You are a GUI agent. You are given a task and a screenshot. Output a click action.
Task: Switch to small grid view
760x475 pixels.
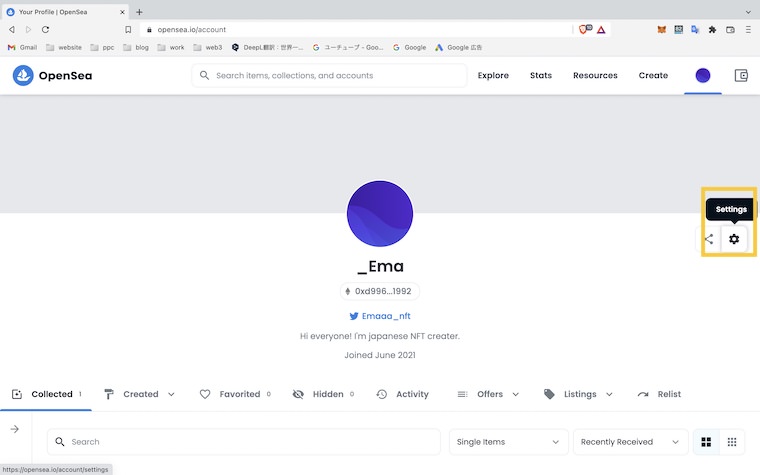click(732, 442)
